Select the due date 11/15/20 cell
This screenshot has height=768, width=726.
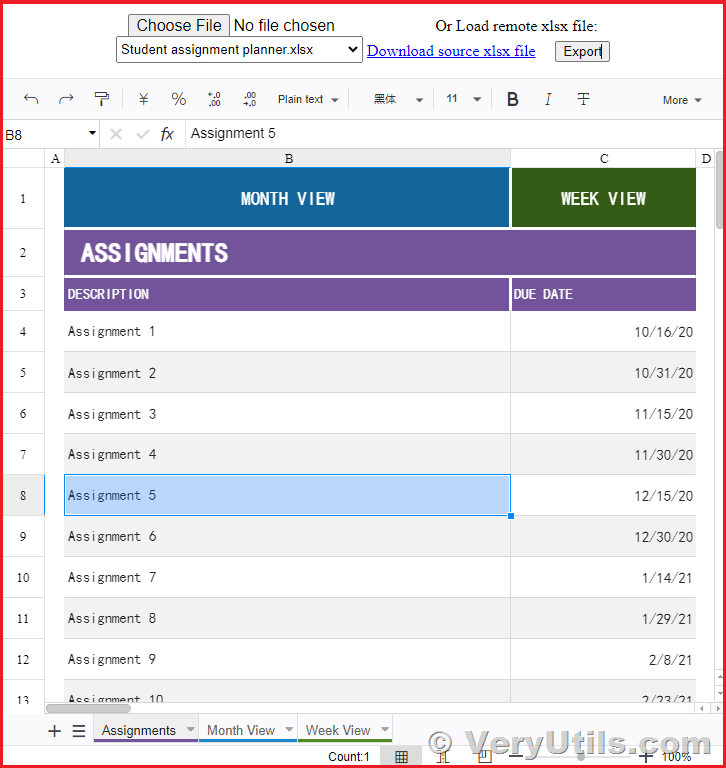[604, 414]
